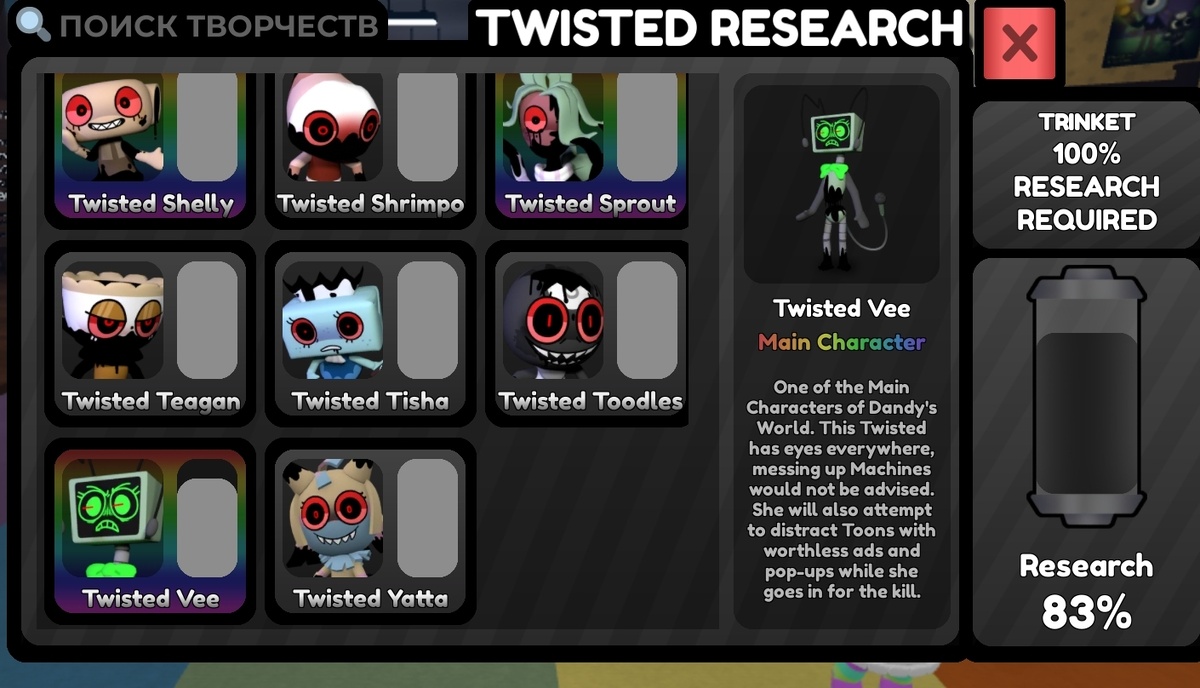Click the gray research slot beside Twisted Shelly

coord(207,126)
